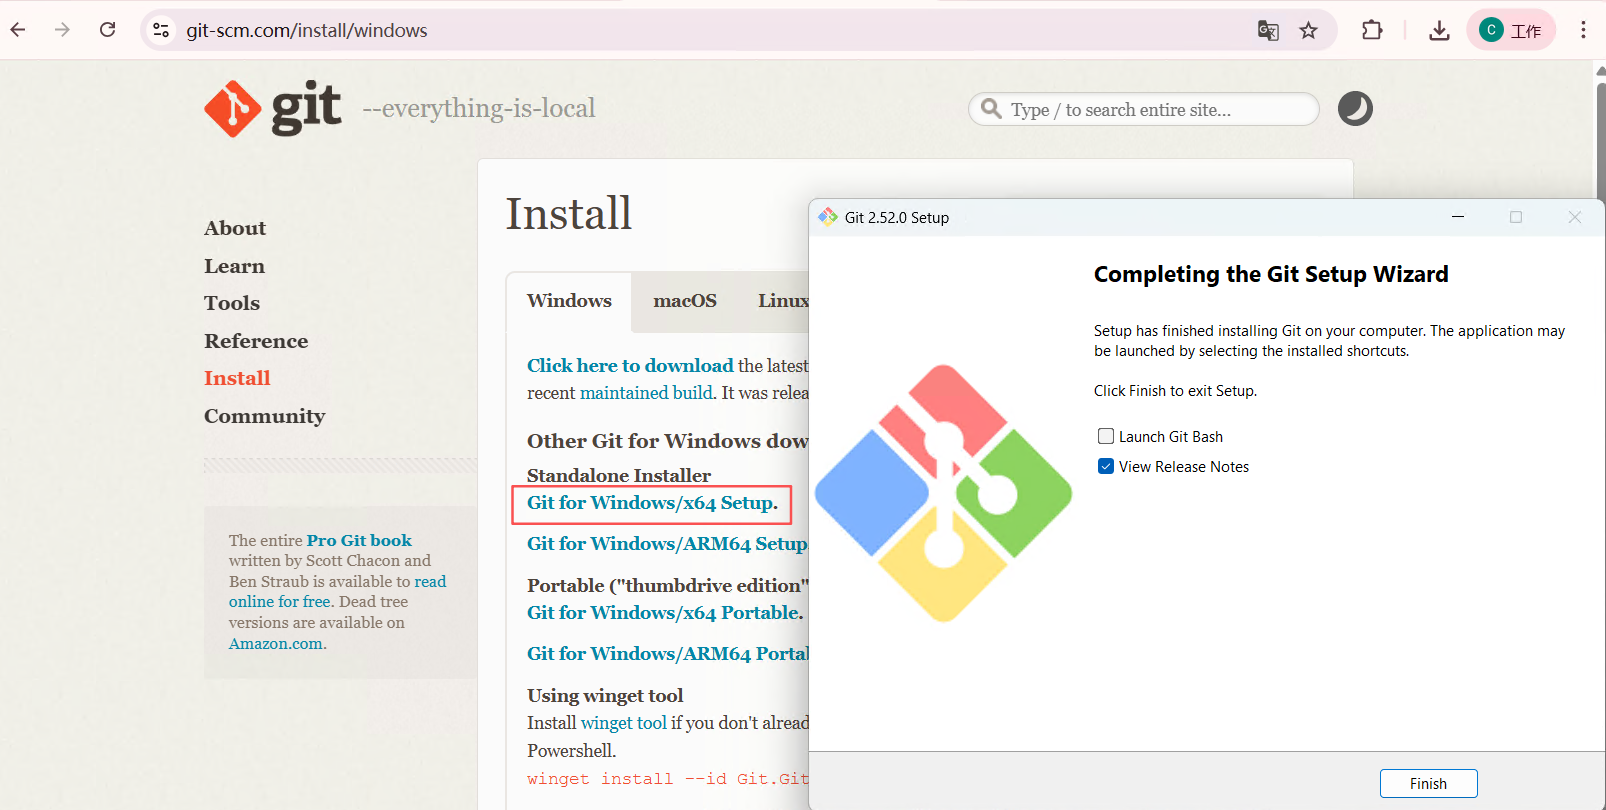Open the Community sidebar item

(x=265, y=416)
